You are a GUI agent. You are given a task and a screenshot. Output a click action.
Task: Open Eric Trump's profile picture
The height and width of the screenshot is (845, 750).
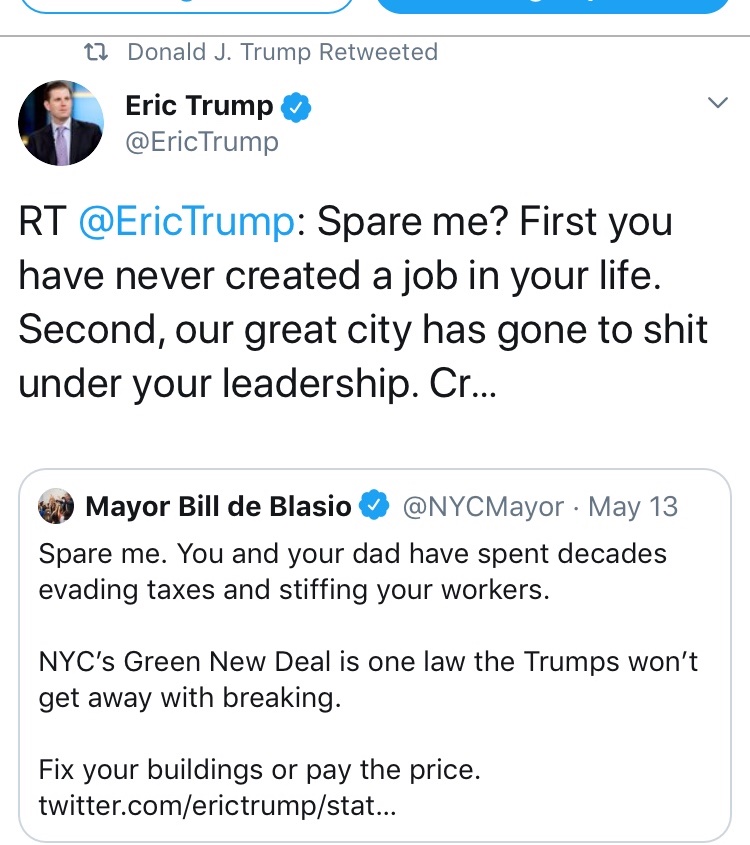(x=61, y=125)
